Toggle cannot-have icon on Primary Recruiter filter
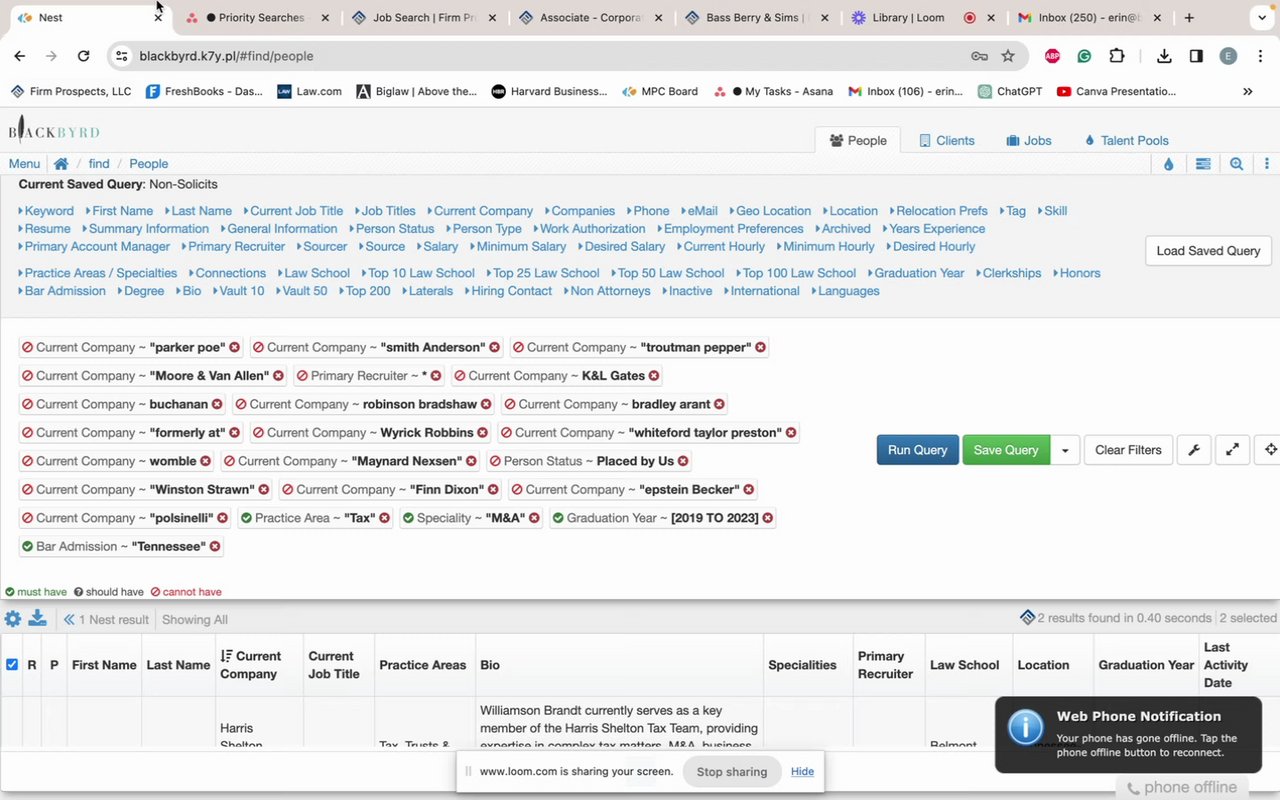The width and height of the screenshot is (1280, 800). (302, 376)
